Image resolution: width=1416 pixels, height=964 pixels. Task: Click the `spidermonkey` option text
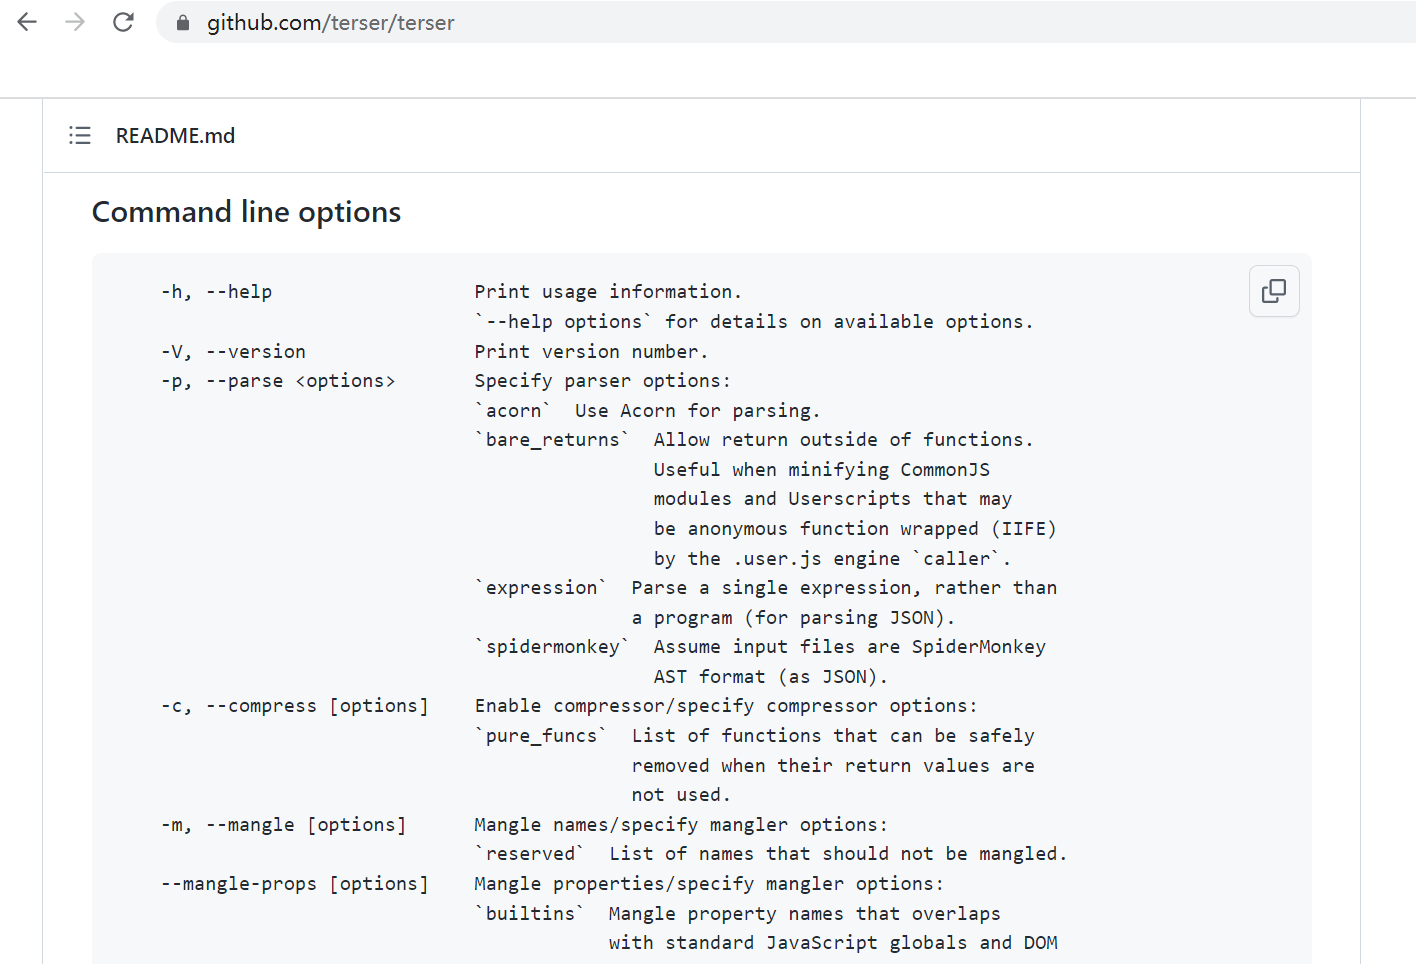point(552,647)
